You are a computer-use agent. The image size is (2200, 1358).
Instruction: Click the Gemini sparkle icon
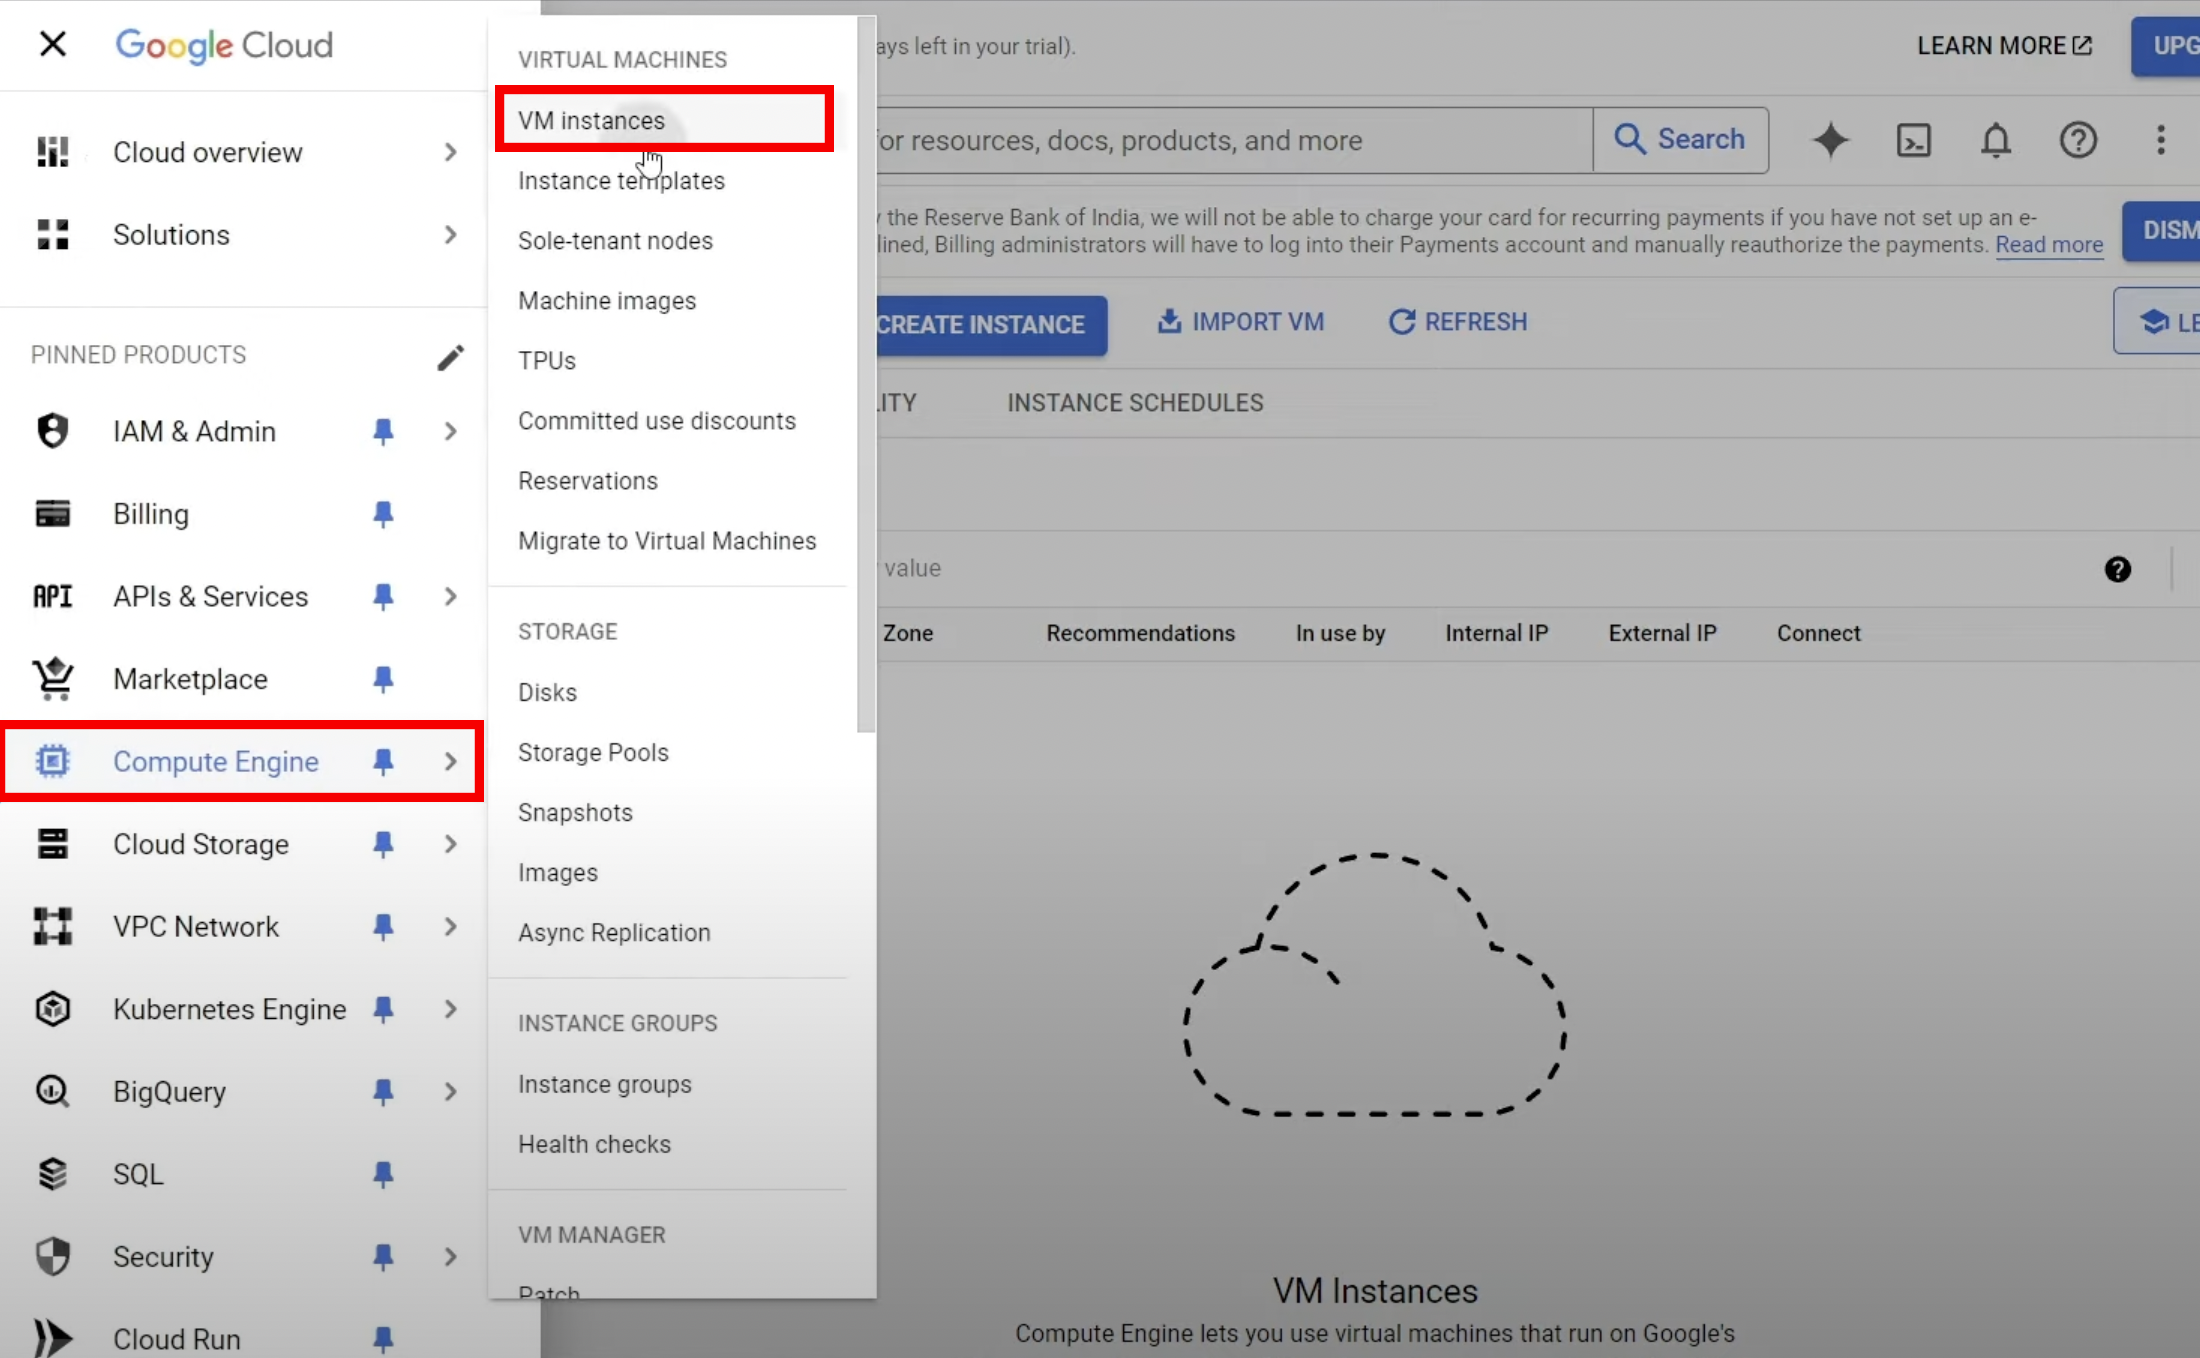[x=1830, y=140]
